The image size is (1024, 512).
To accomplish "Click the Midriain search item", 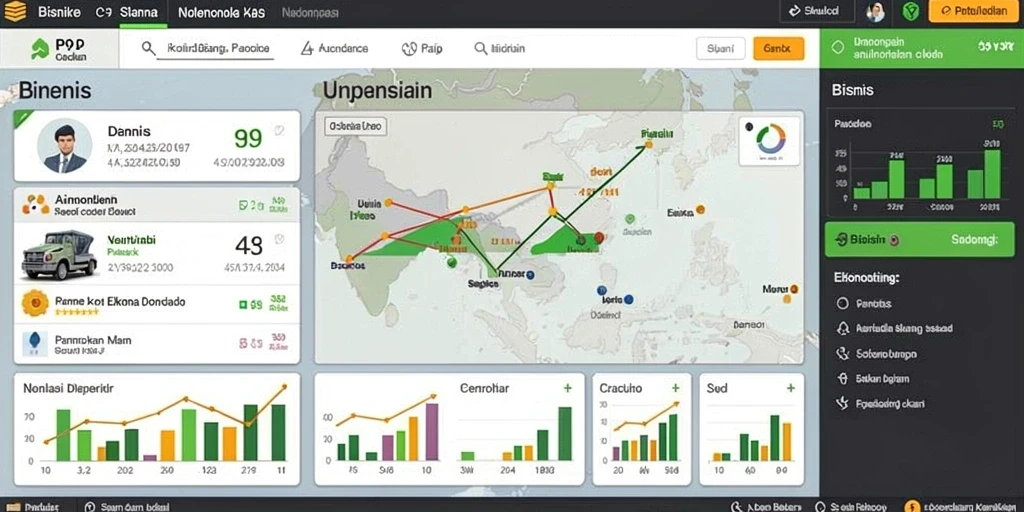I will [500, 48].
